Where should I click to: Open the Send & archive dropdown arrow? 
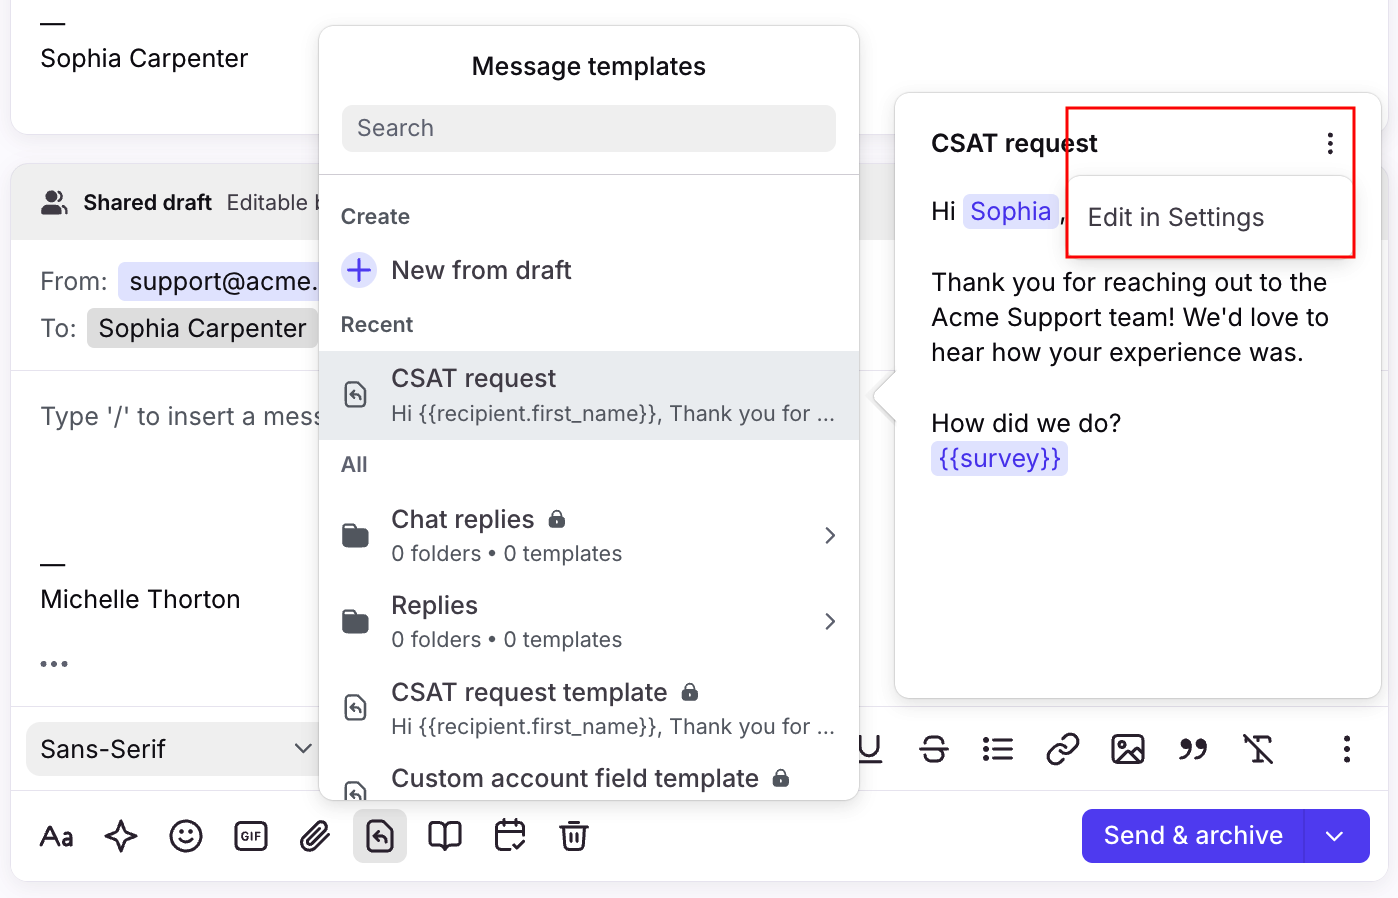(x=1335, y=836)
